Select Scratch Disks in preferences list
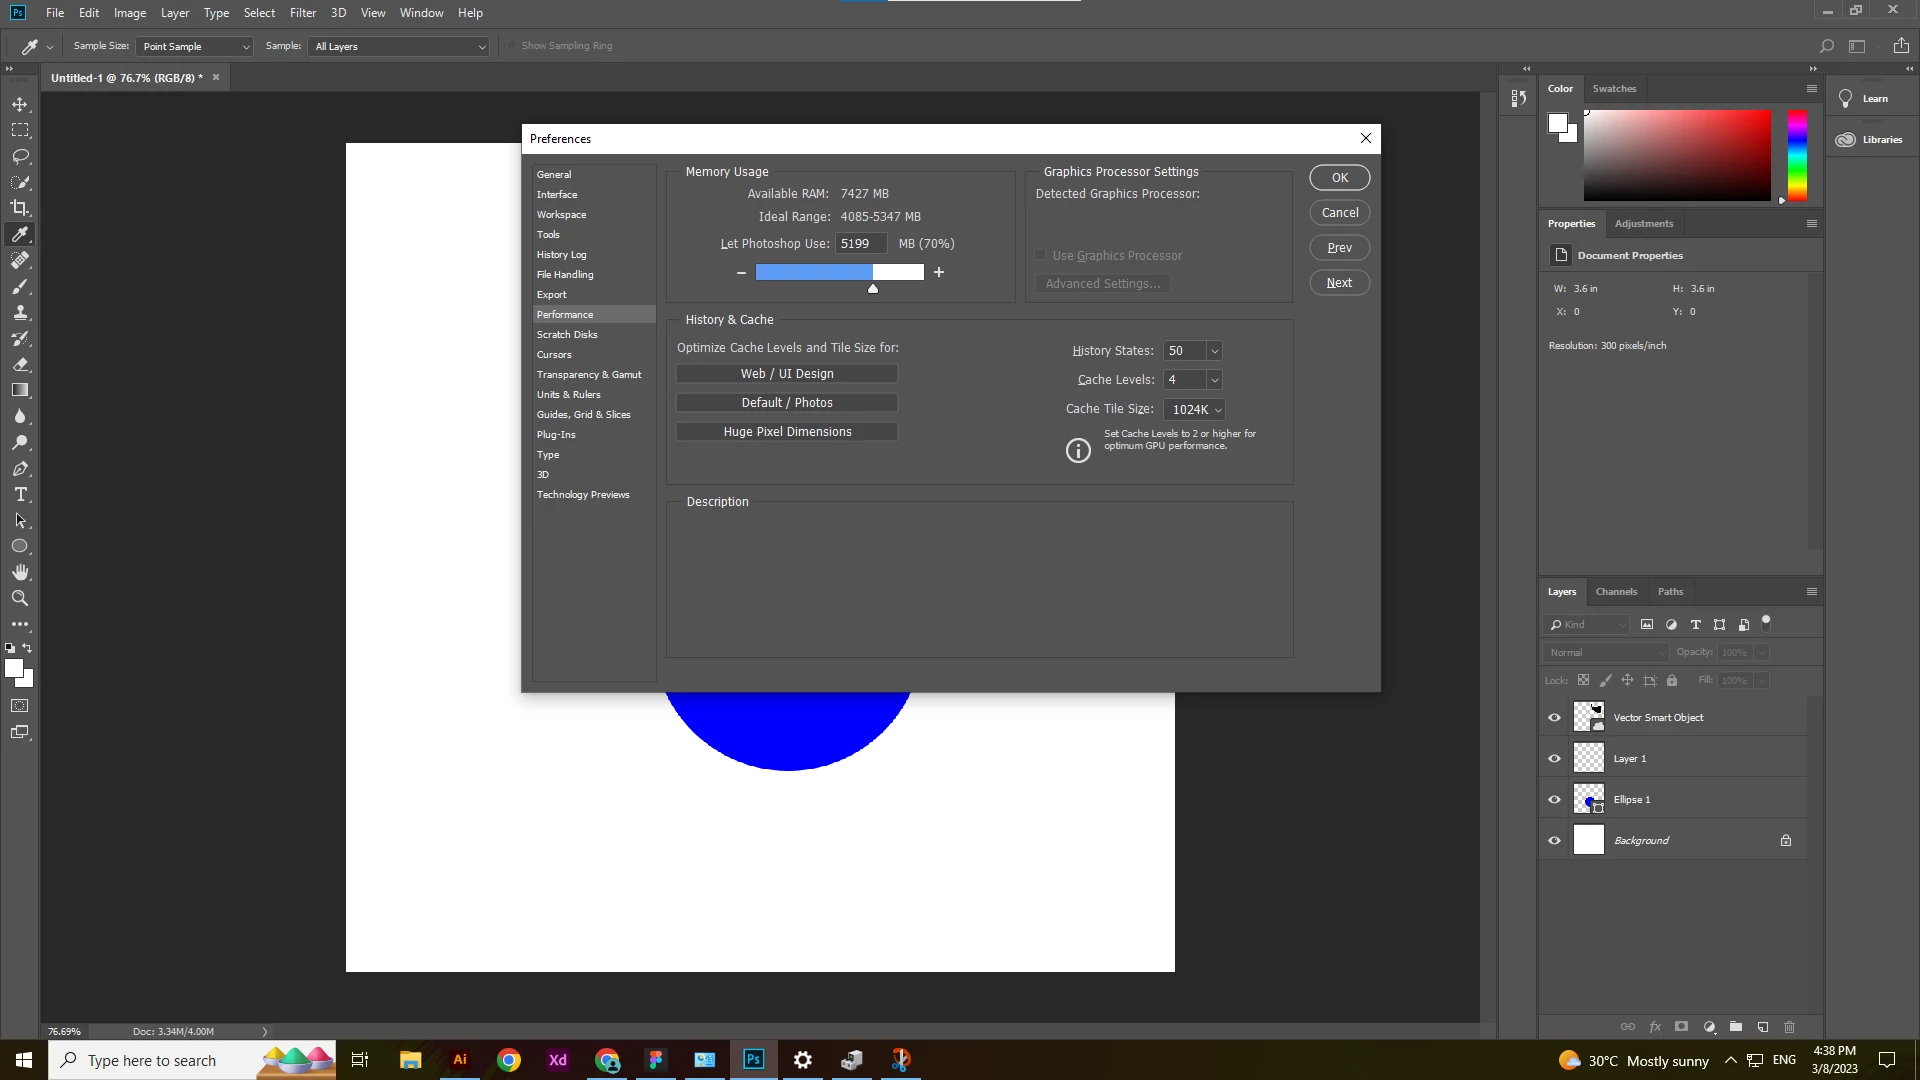Viewport: 1920px width, 1080px height. 567,334
